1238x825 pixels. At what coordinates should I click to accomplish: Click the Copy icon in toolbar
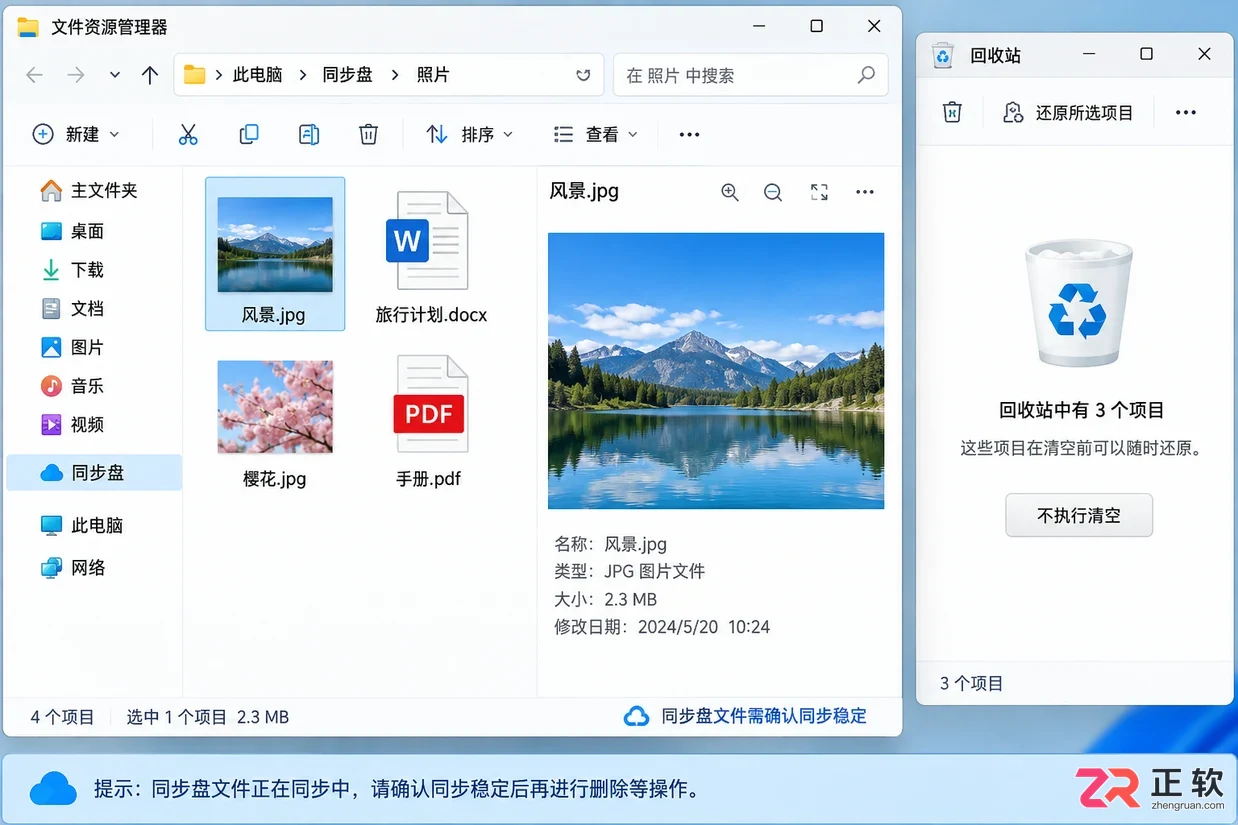point(249,134)
